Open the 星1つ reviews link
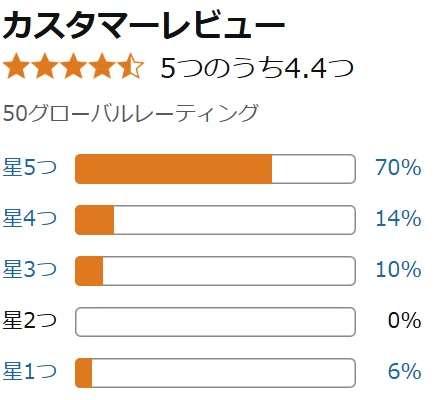Image resolution: width=434 pixels, height=400 pixels. pos(30,371)
